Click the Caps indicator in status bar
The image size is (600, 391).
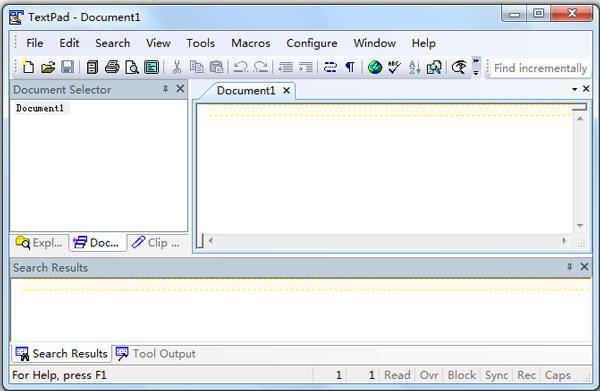point(558,375)
